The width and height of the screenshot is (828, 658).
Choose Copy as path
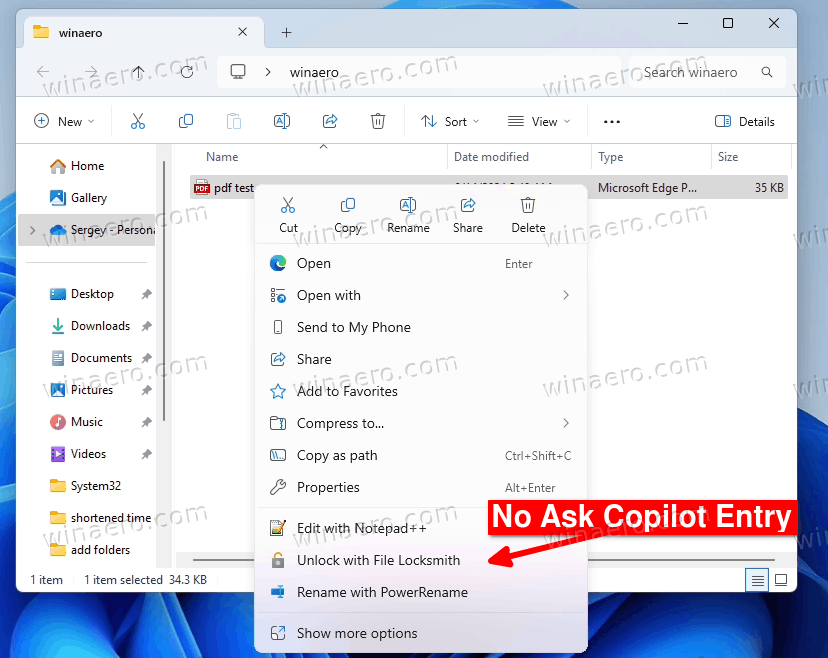coord(421,455)
